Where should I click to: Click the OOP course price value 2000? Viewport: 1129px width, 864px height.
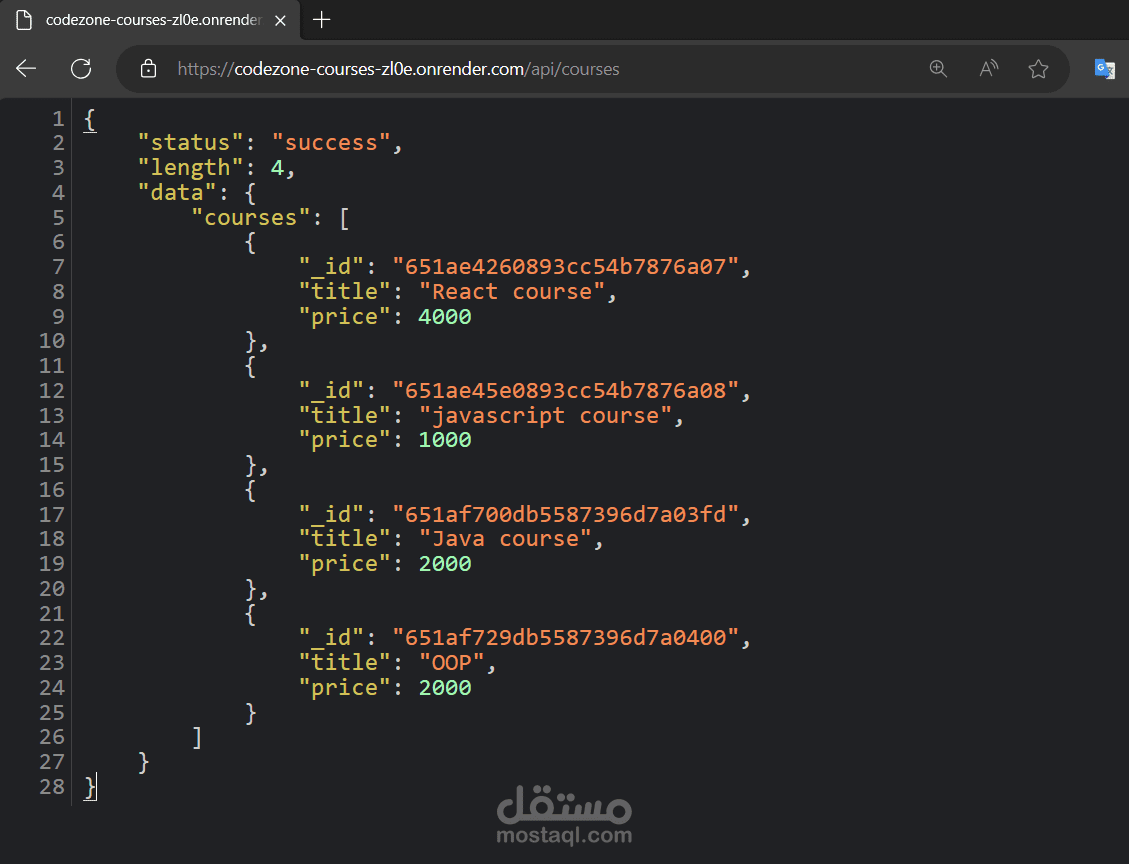tap(445, 687)
